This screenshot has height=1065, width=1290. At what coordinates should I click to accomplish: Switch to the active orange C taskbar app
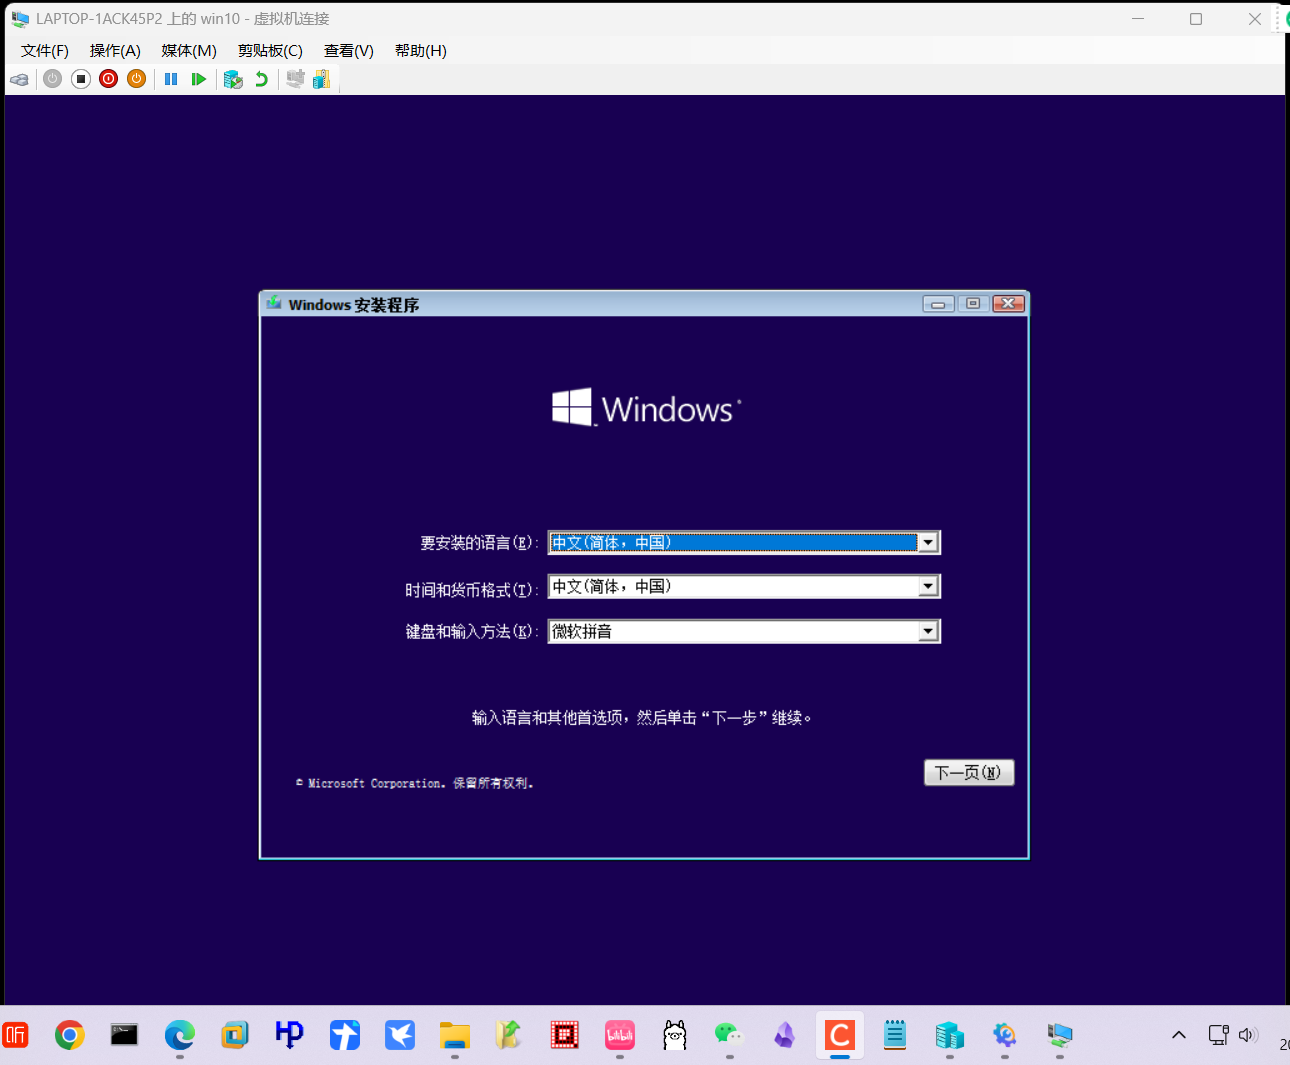click(x=840, y=1035)
